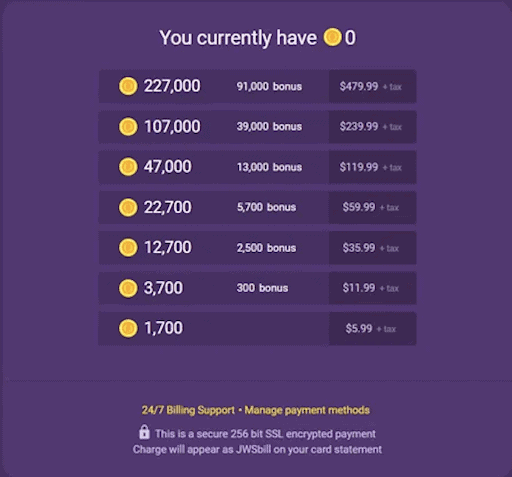Click the coin icon beside 107,000
The height and width of the screenshot is (477, 512).
point(128,127)
